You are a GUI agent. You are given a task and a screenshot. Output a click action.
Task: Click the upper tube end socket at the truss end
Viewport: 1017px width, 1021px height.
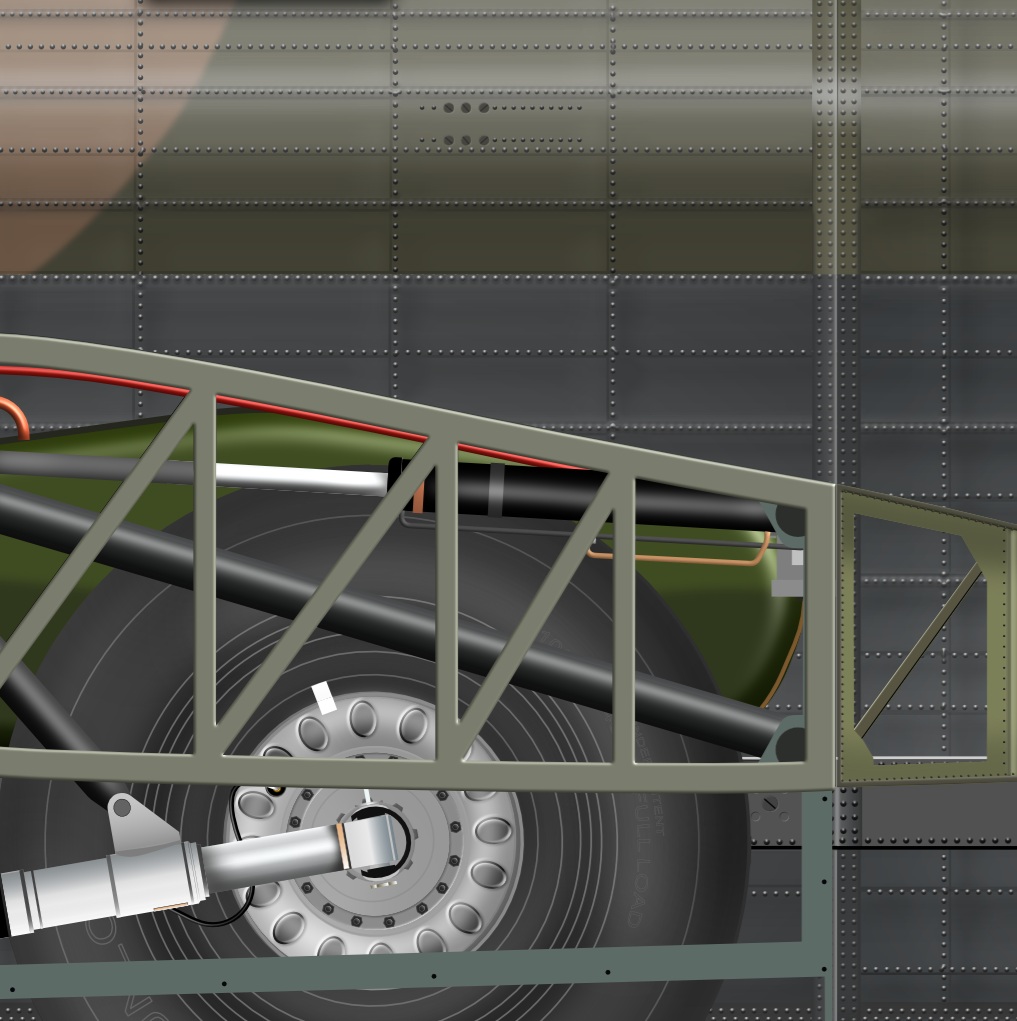788,520
